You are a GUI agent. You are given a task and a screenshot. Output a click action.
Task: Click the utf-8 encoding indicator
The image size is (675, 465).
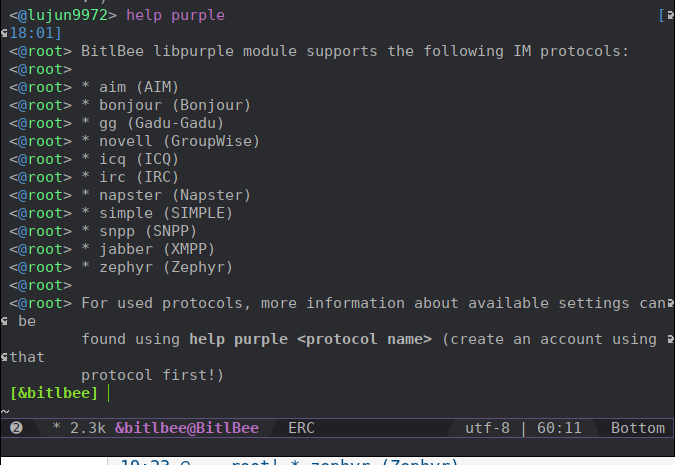coord(487,428)
